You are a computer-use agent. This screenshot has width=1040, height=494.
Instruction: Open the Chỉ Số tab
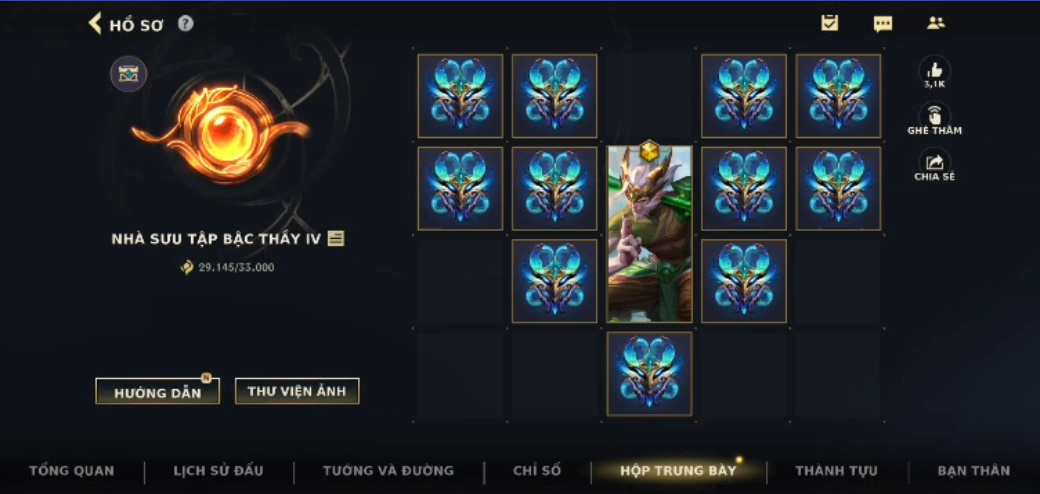click(537, 471)
